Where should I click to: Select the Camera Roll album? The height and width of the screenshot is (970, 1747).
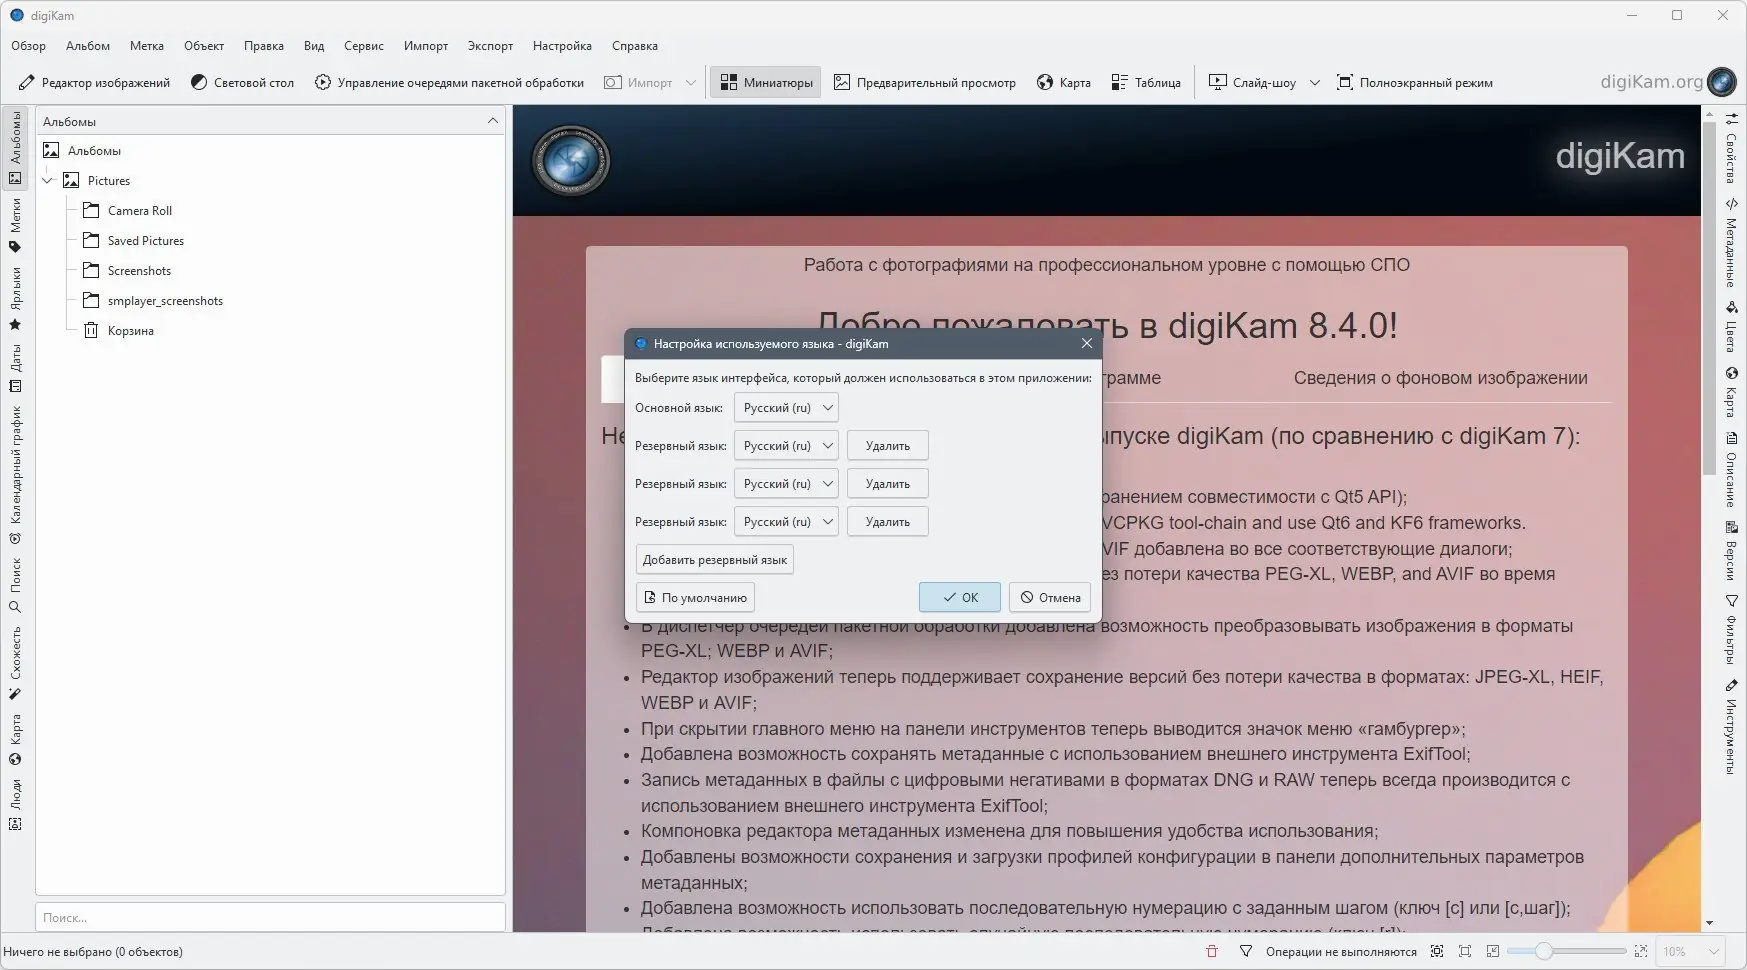[140, 211]
